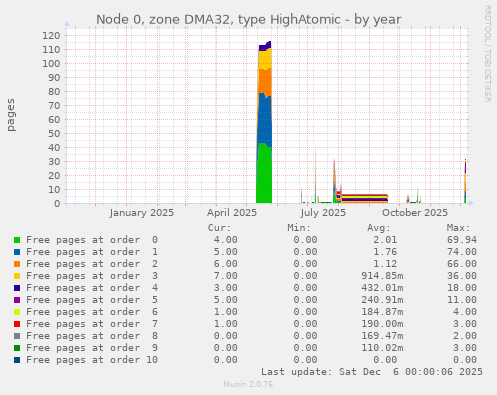The height and width of the screenshot is (395, 497).
Task: Click the order 7 average value 190.00m
Action: click(382, 324)
